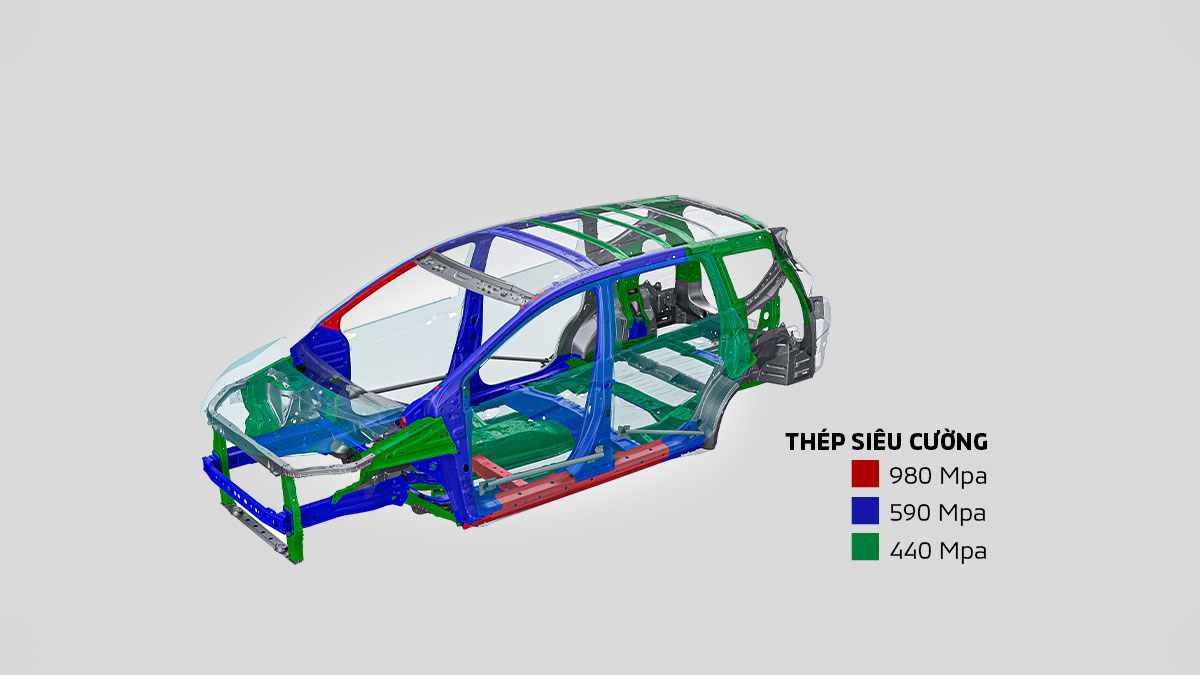Click the blue 590 Mpa color swatch
This screenshot has width=1200, height=675.
coord(865,512)
